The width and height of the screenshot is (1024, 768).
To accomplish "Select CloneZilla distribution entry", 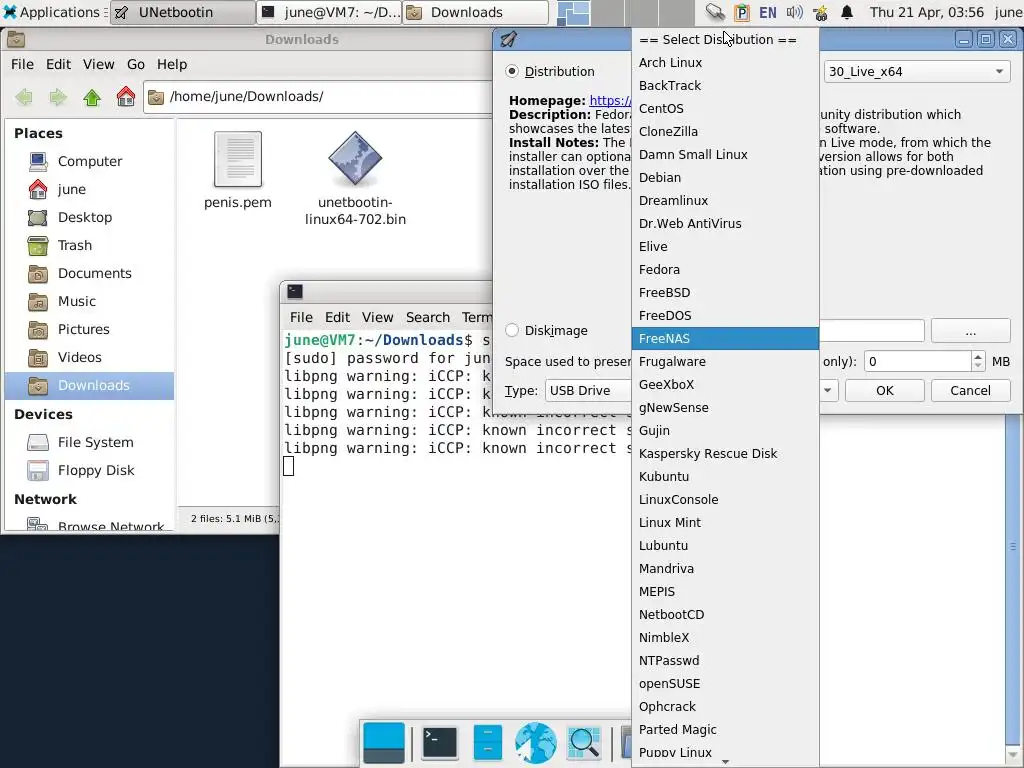I will coord(725,131).
